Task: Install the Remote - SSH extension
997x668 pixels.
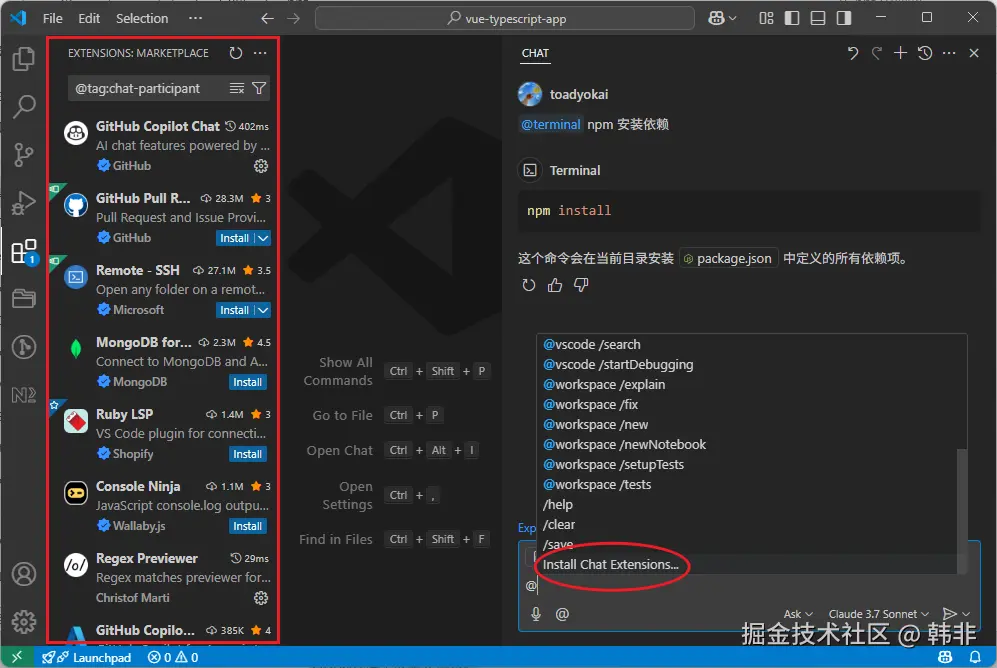Action: pyautogui.click(x=235, y=310)
